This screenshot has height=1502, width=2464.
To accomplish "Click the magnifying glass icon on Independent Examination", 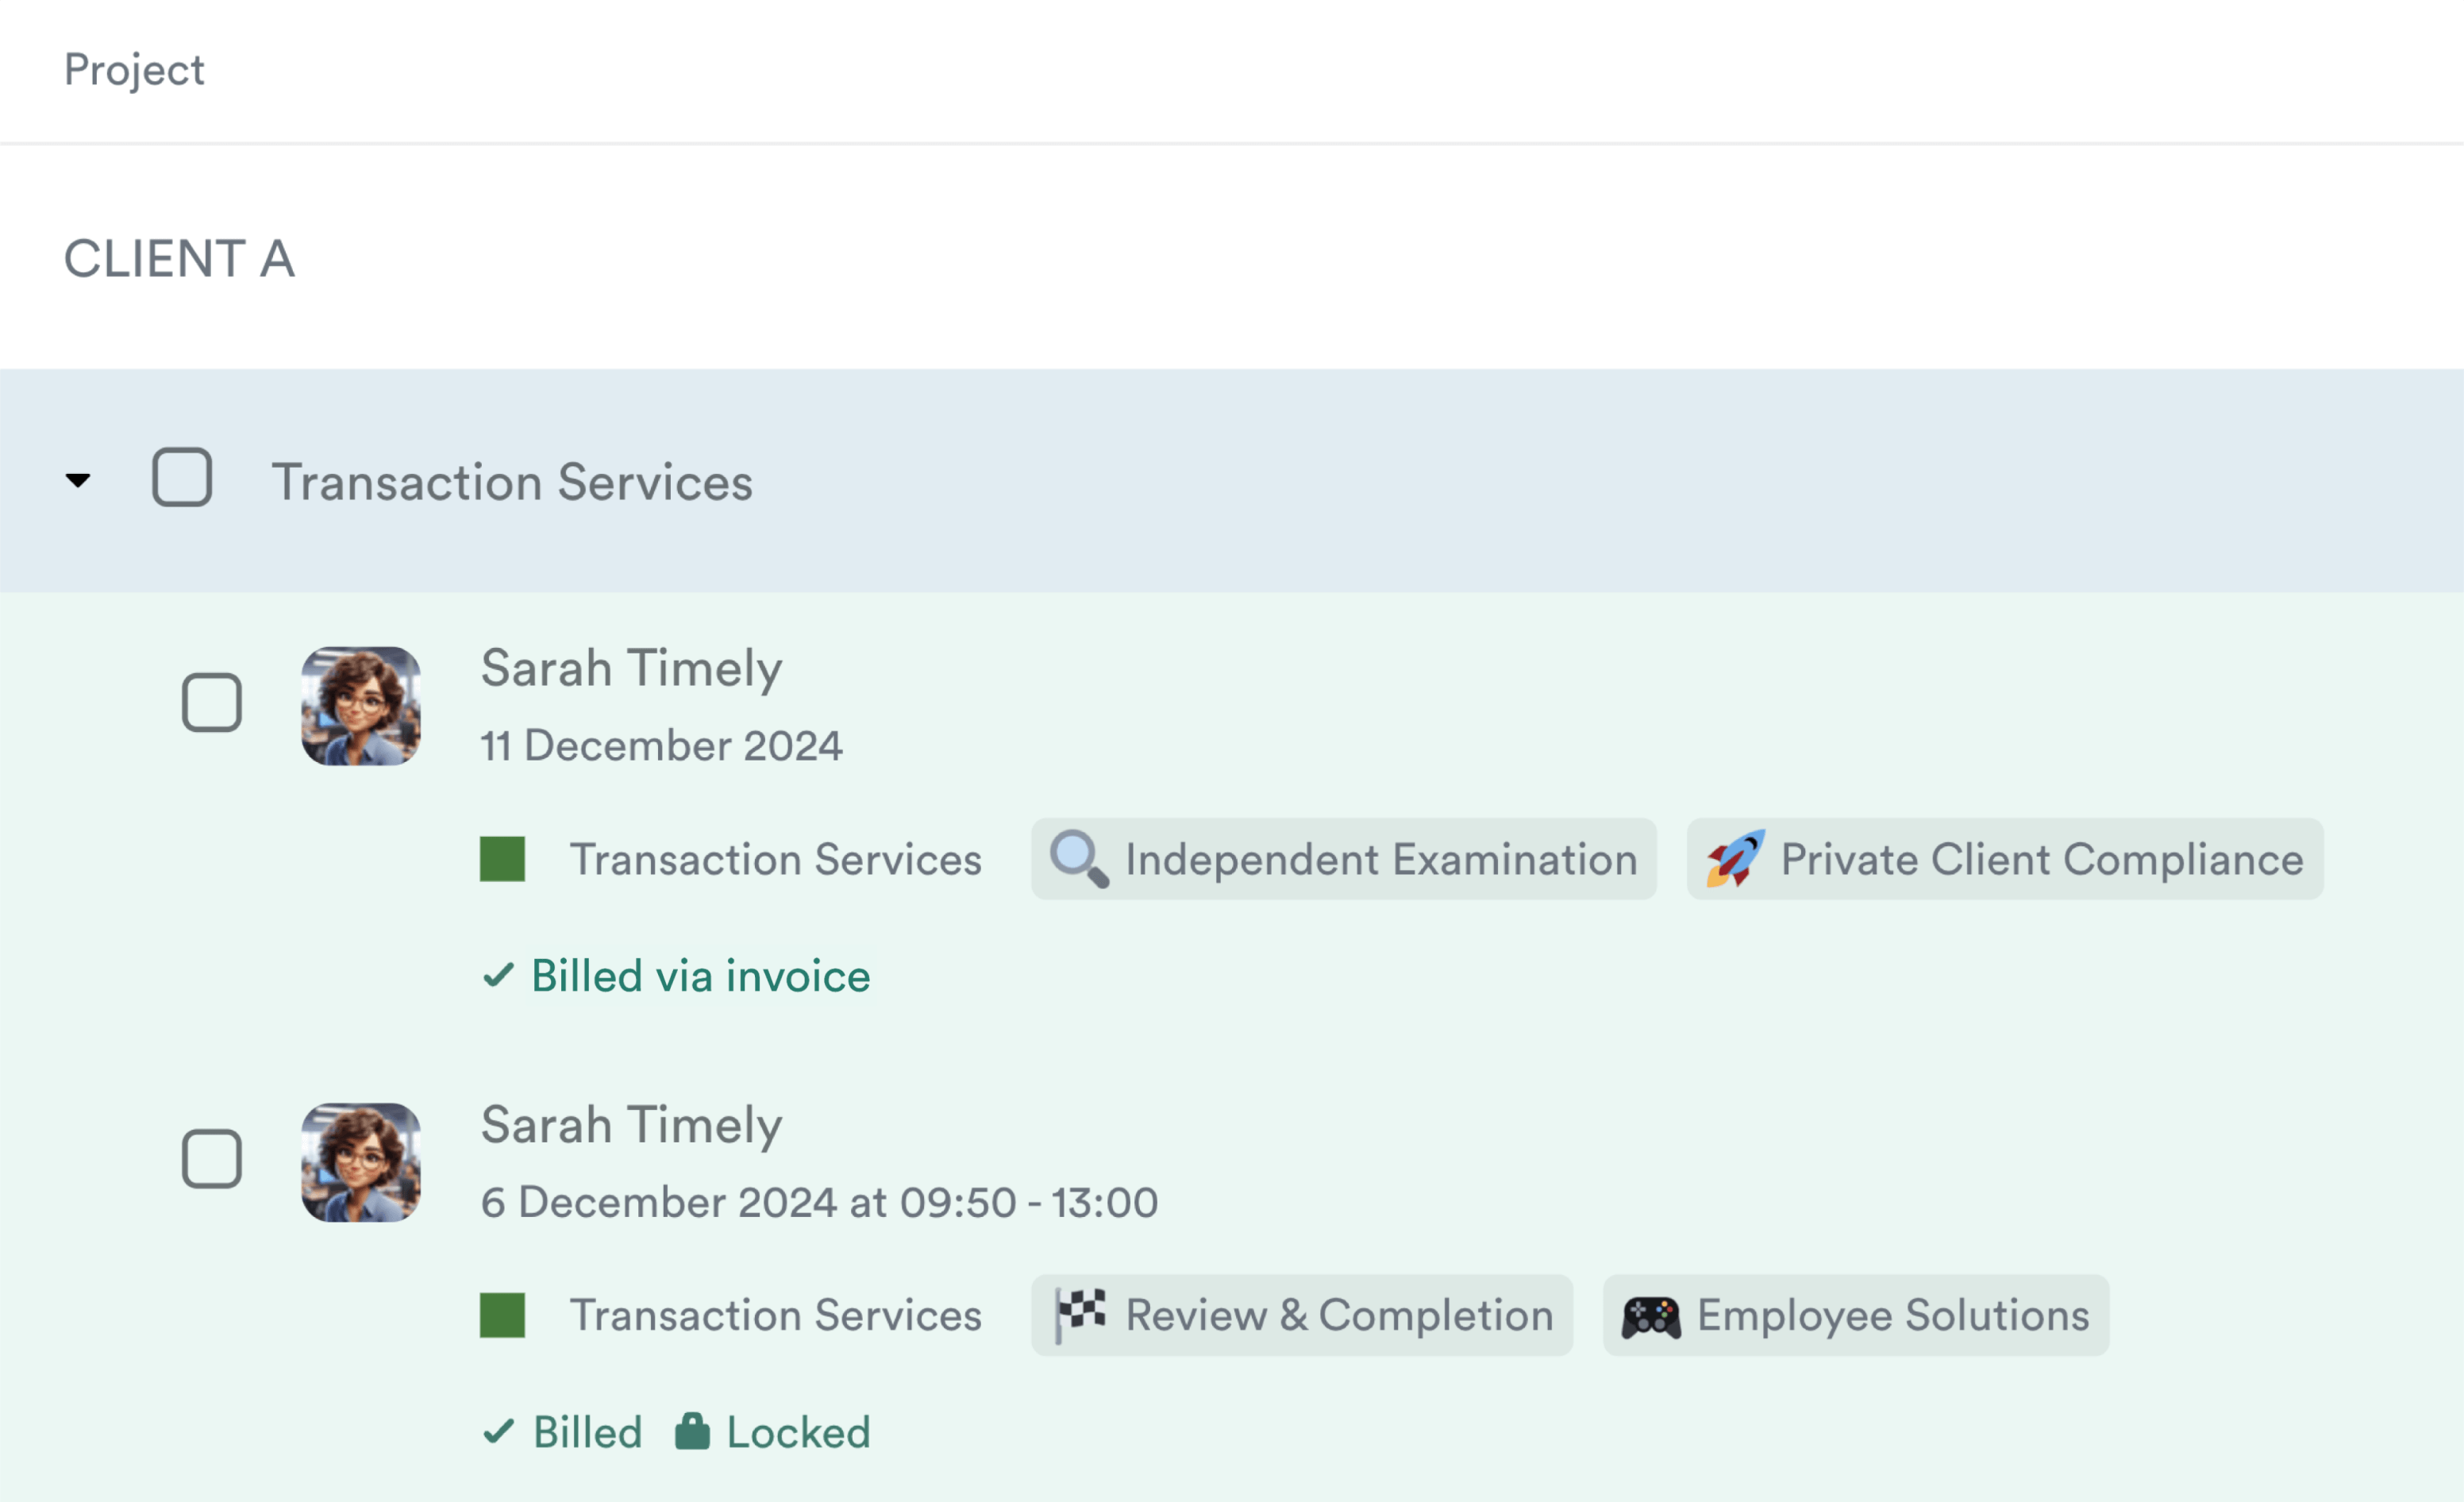I will (1078, 859).
